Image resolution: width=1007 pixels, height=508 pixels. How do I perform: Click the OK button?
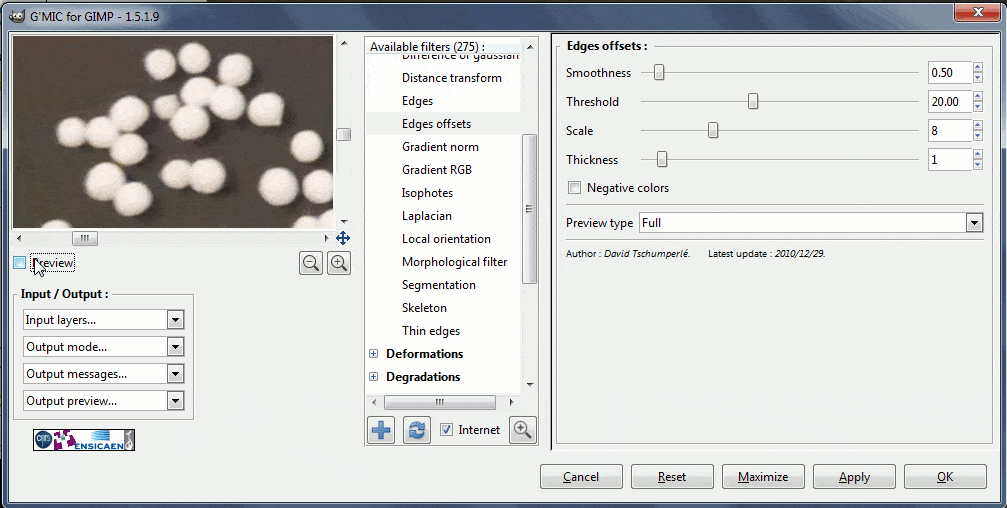click(x=945, y=477)
